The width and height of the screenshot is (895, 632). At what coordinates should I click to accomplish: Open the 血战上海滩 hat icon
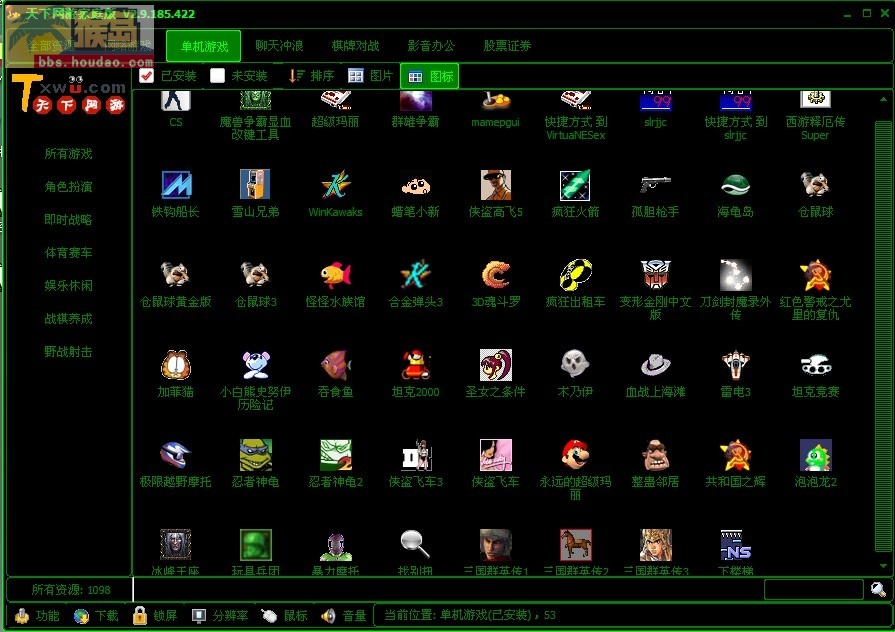(655, 364)
